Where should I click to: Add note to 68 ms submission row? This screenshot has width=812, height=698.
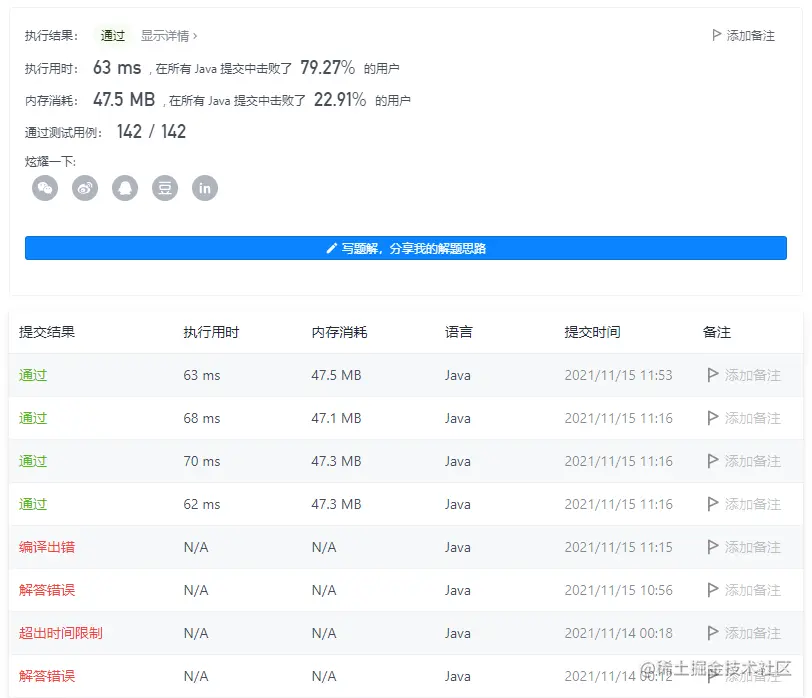tap(744, 418)
